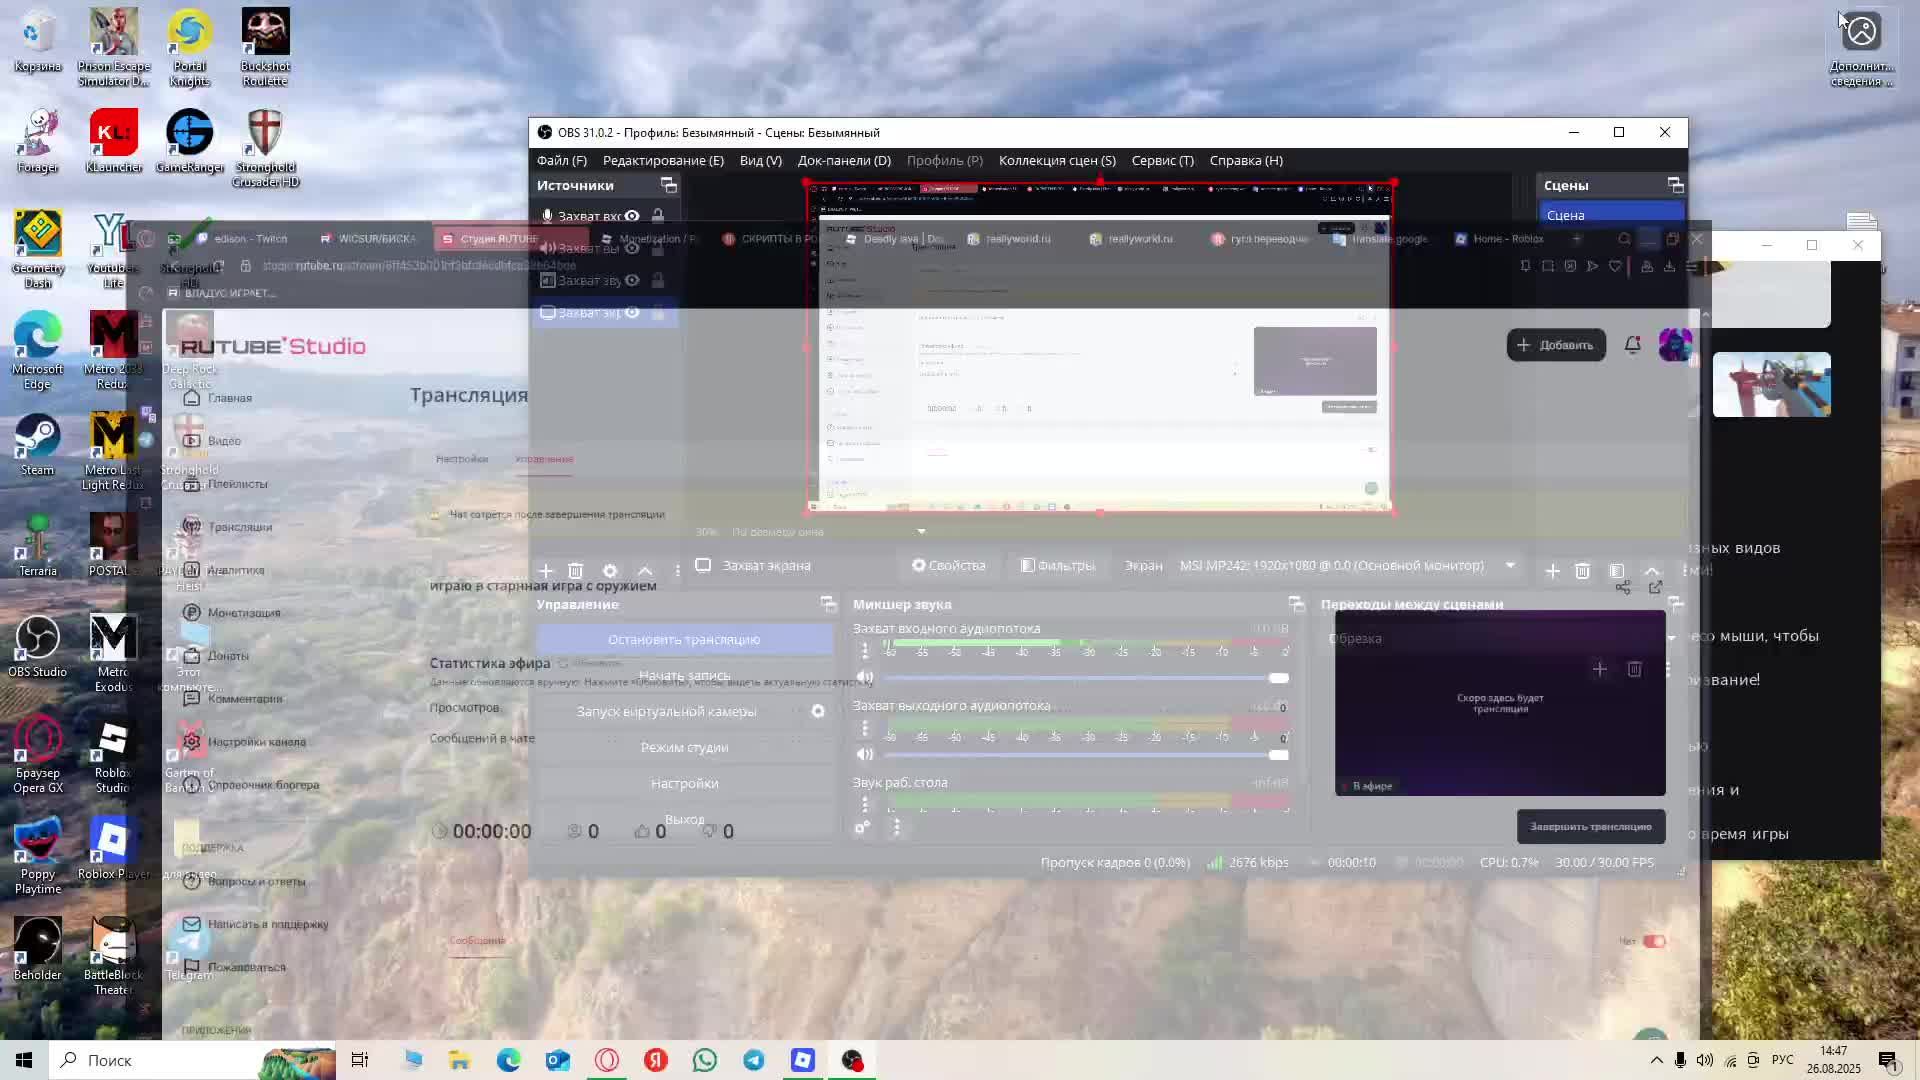Add a new source with plus icon

click(x=546, y=571)
